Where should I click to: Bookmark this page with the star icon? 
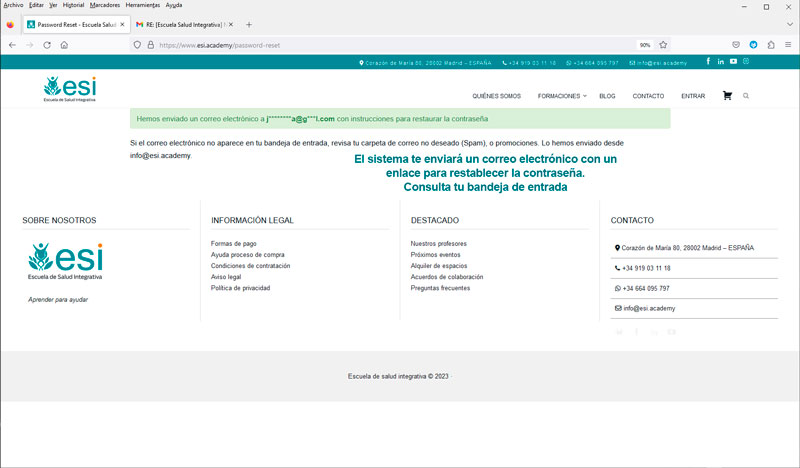click(663, 45)
